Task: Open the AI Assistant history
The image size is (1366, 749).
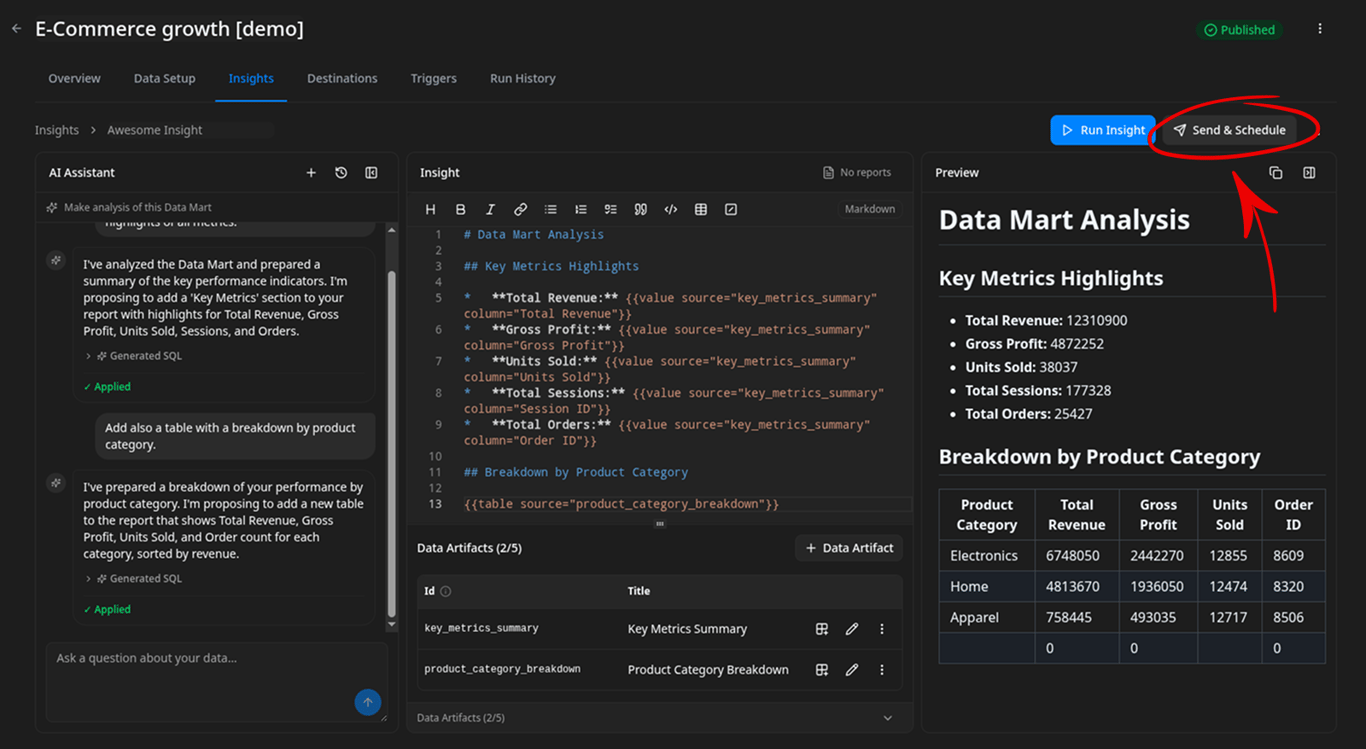Action: 341,172
